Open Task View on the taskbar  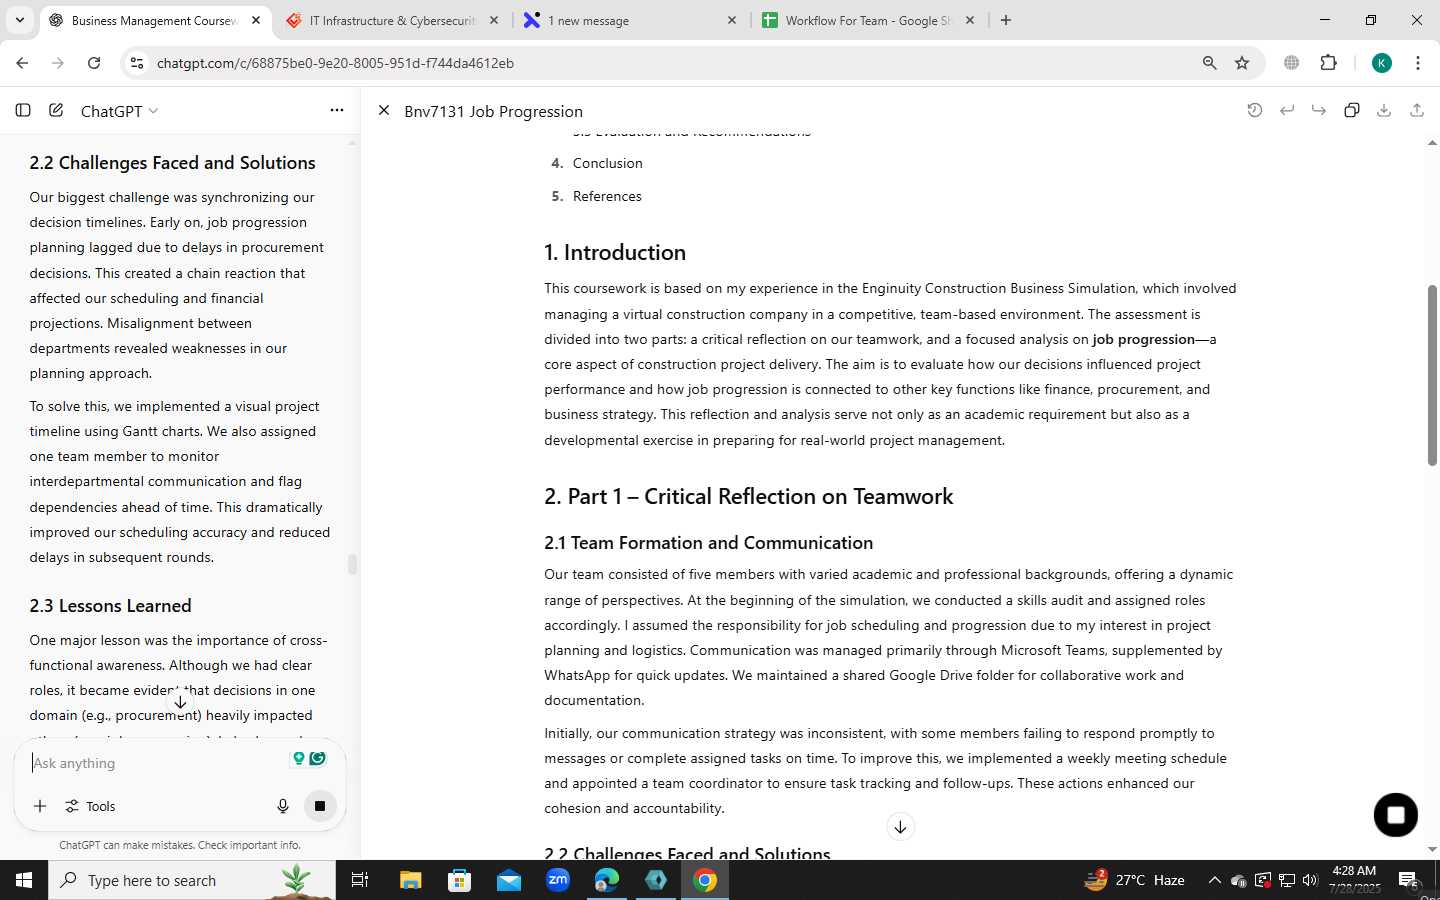(360, 880)
